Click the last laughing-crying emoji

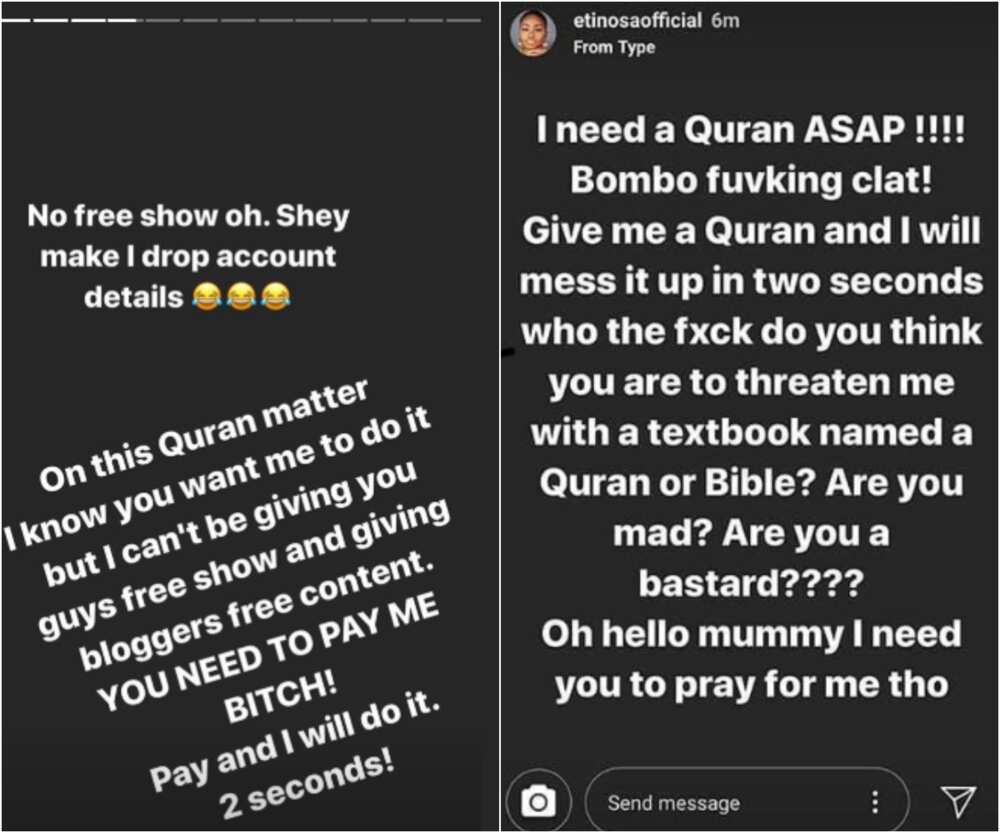[276, 297]
